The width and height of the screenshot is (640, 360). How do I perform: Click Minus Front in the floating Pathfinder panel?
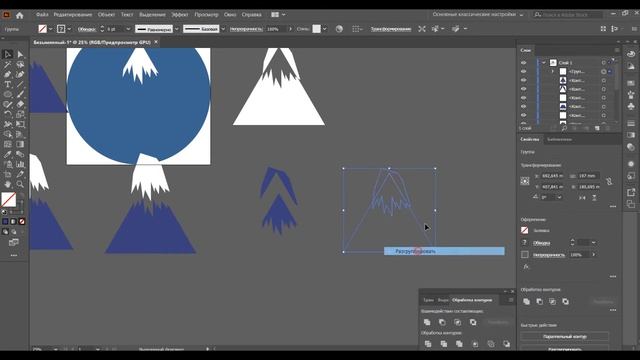pyautogui.click(x=442, y=322)
